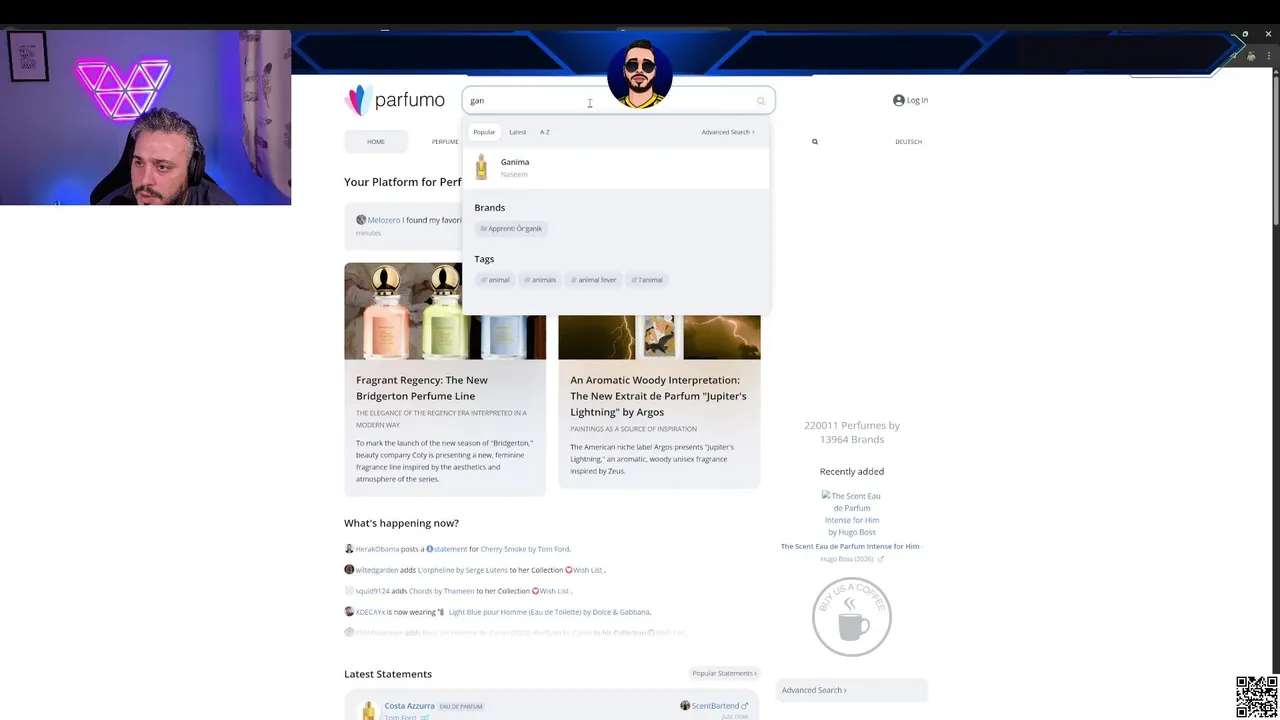The height and width of the screenshot is (720, 1280).
Task: Click the streamer webcam overlay
Action: point(145,117)
